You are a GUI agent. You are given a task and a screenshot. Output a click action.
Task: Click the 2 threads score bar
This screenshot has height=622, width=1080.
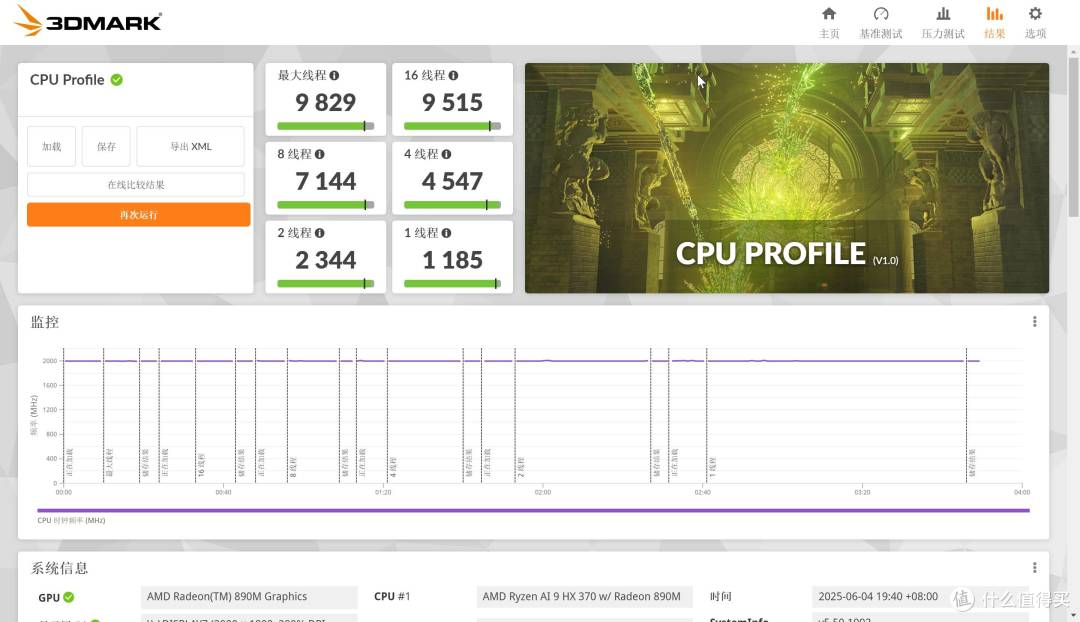click(x=326, y=283)
